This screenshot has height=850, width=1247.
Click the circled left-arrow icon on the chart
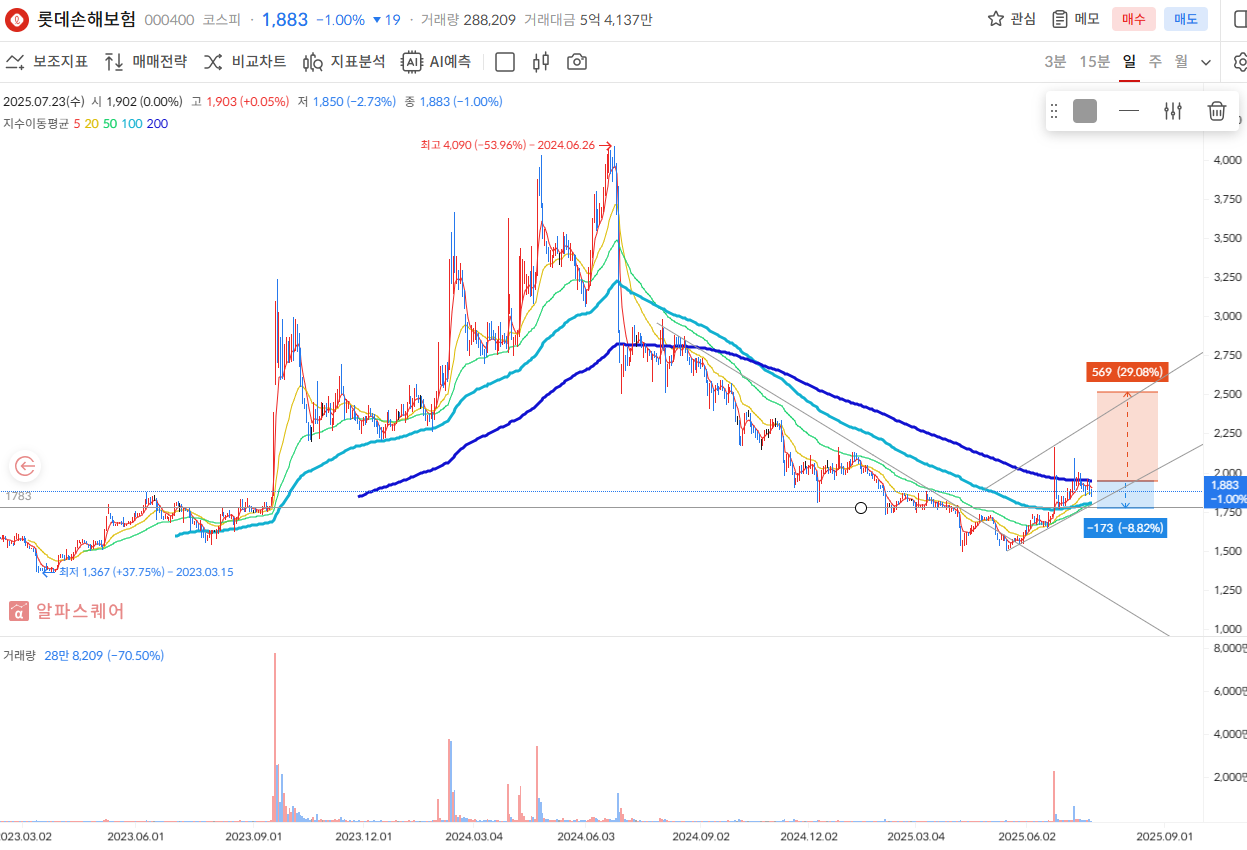click(25, 465)
